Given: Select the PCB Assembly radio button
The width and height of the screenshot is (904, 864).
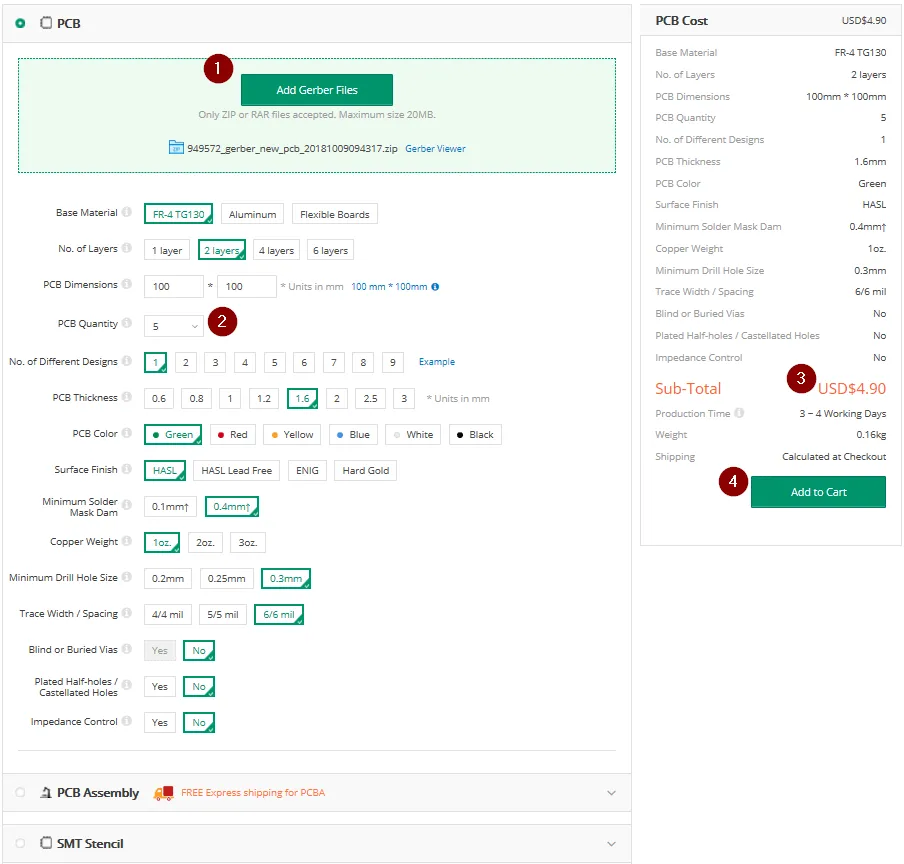Looking at the screenshot, I should click(x=21, y=793).
